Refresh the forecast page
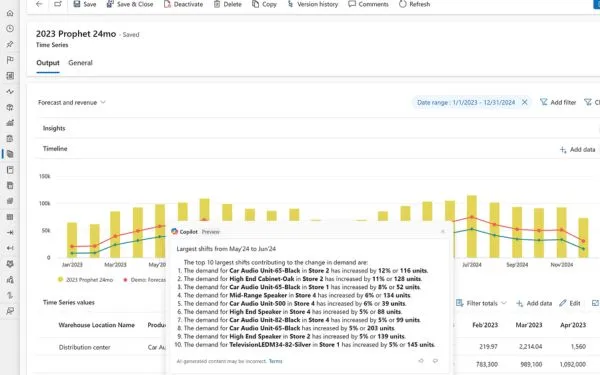Viewport: 600px width, 375px height. tap(414, 4)
